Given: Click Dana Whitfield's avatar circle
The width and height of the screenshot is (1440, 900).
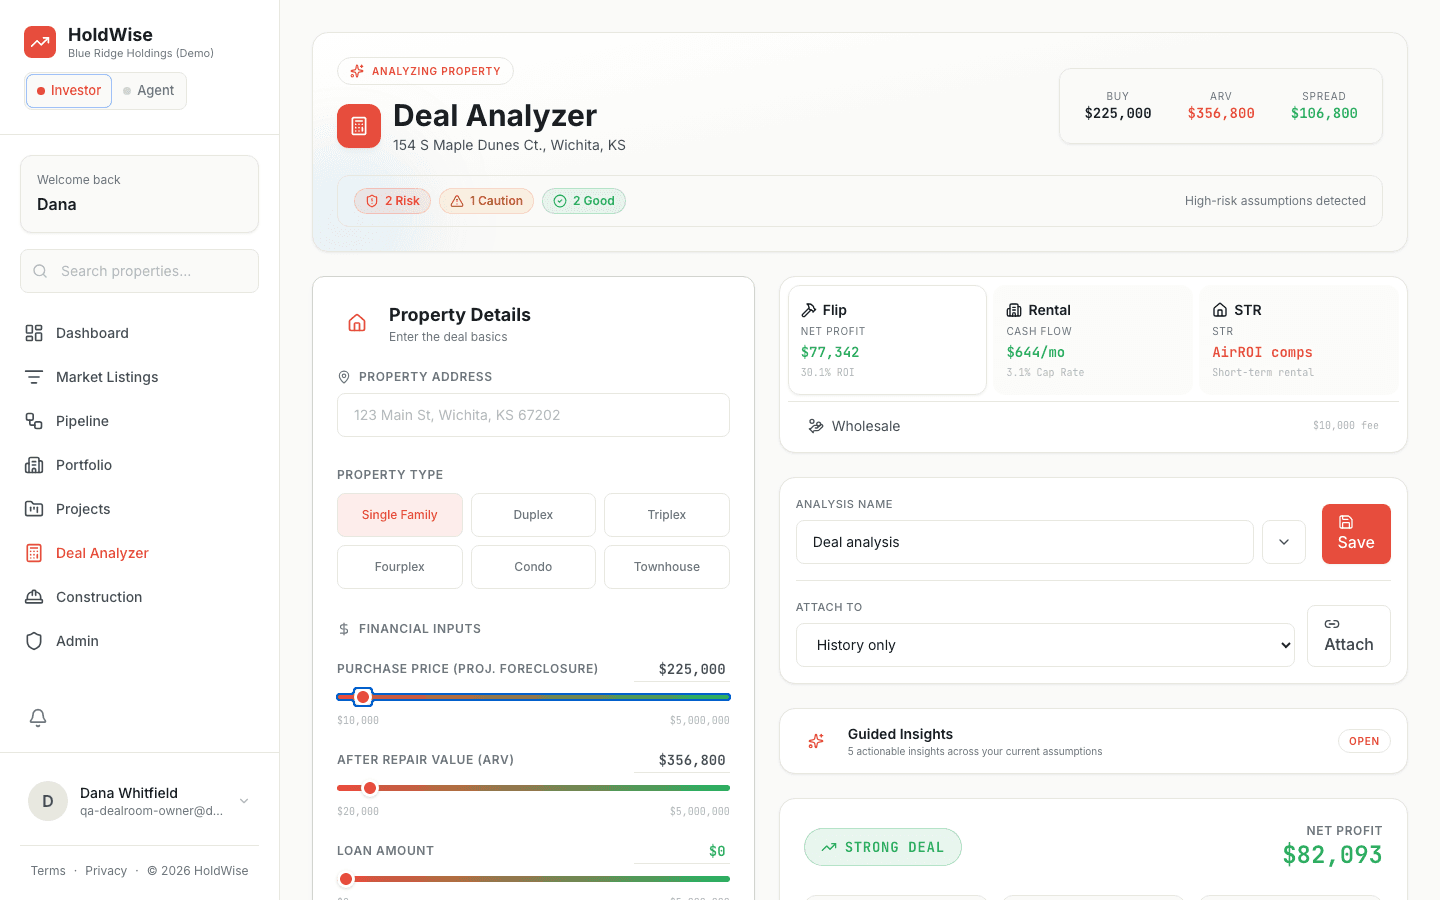Looking at the screenshot, I should point(48,801).
